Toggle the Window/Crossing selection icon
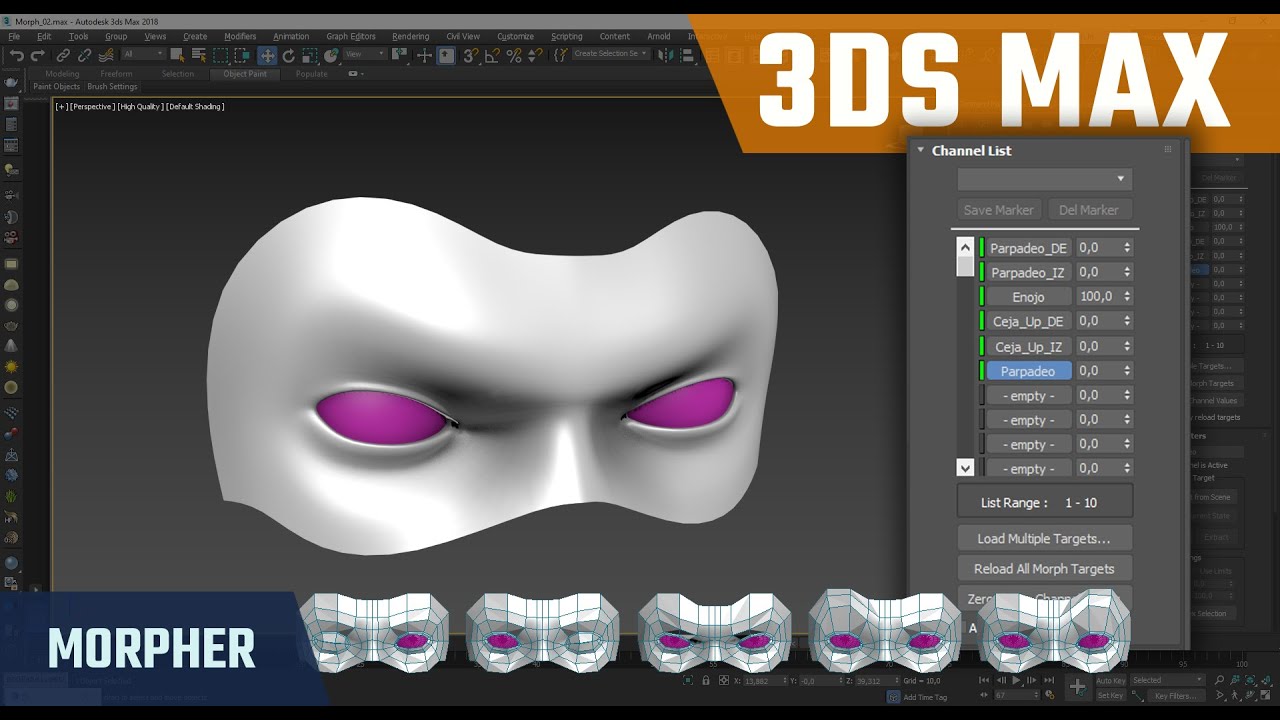 (242, 56)
